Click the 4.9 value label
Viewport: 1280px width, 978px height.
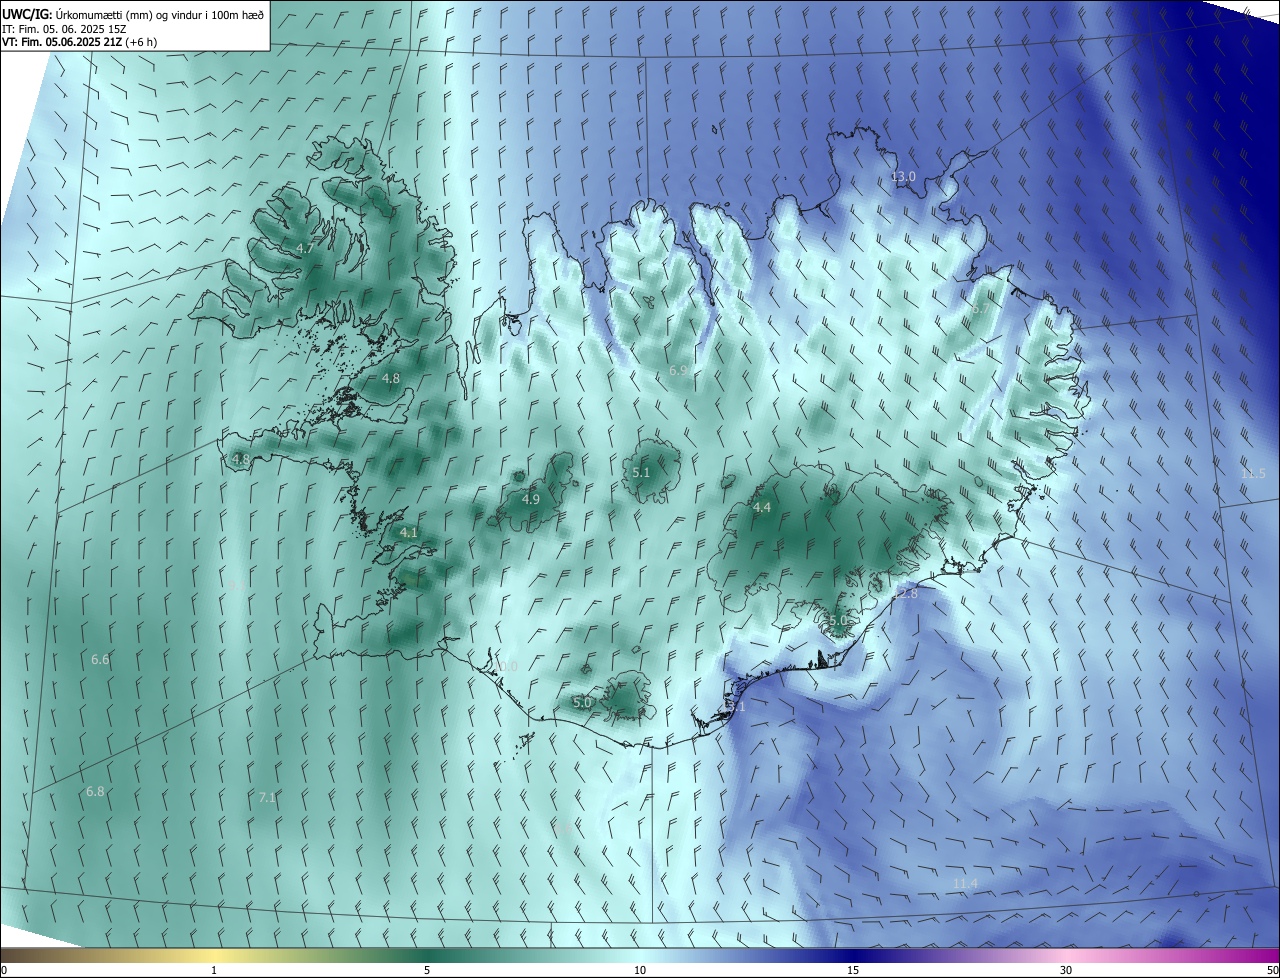click(x=531, y=500)
